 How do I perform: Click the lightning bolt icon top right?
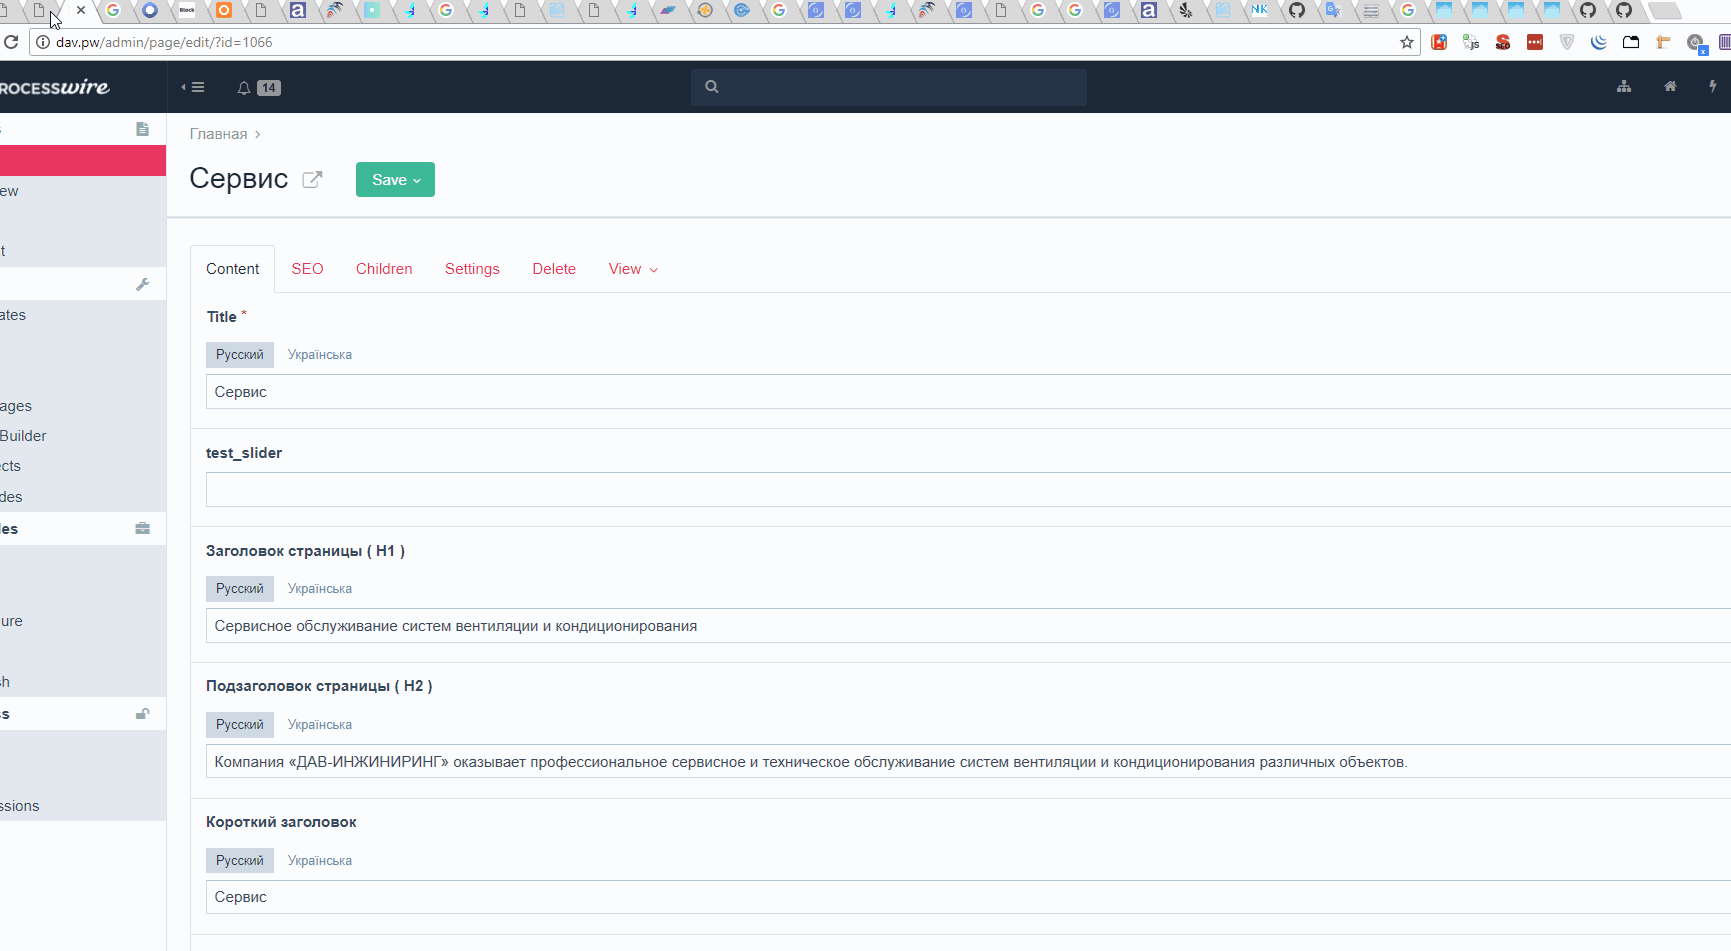pos(1712,87)
